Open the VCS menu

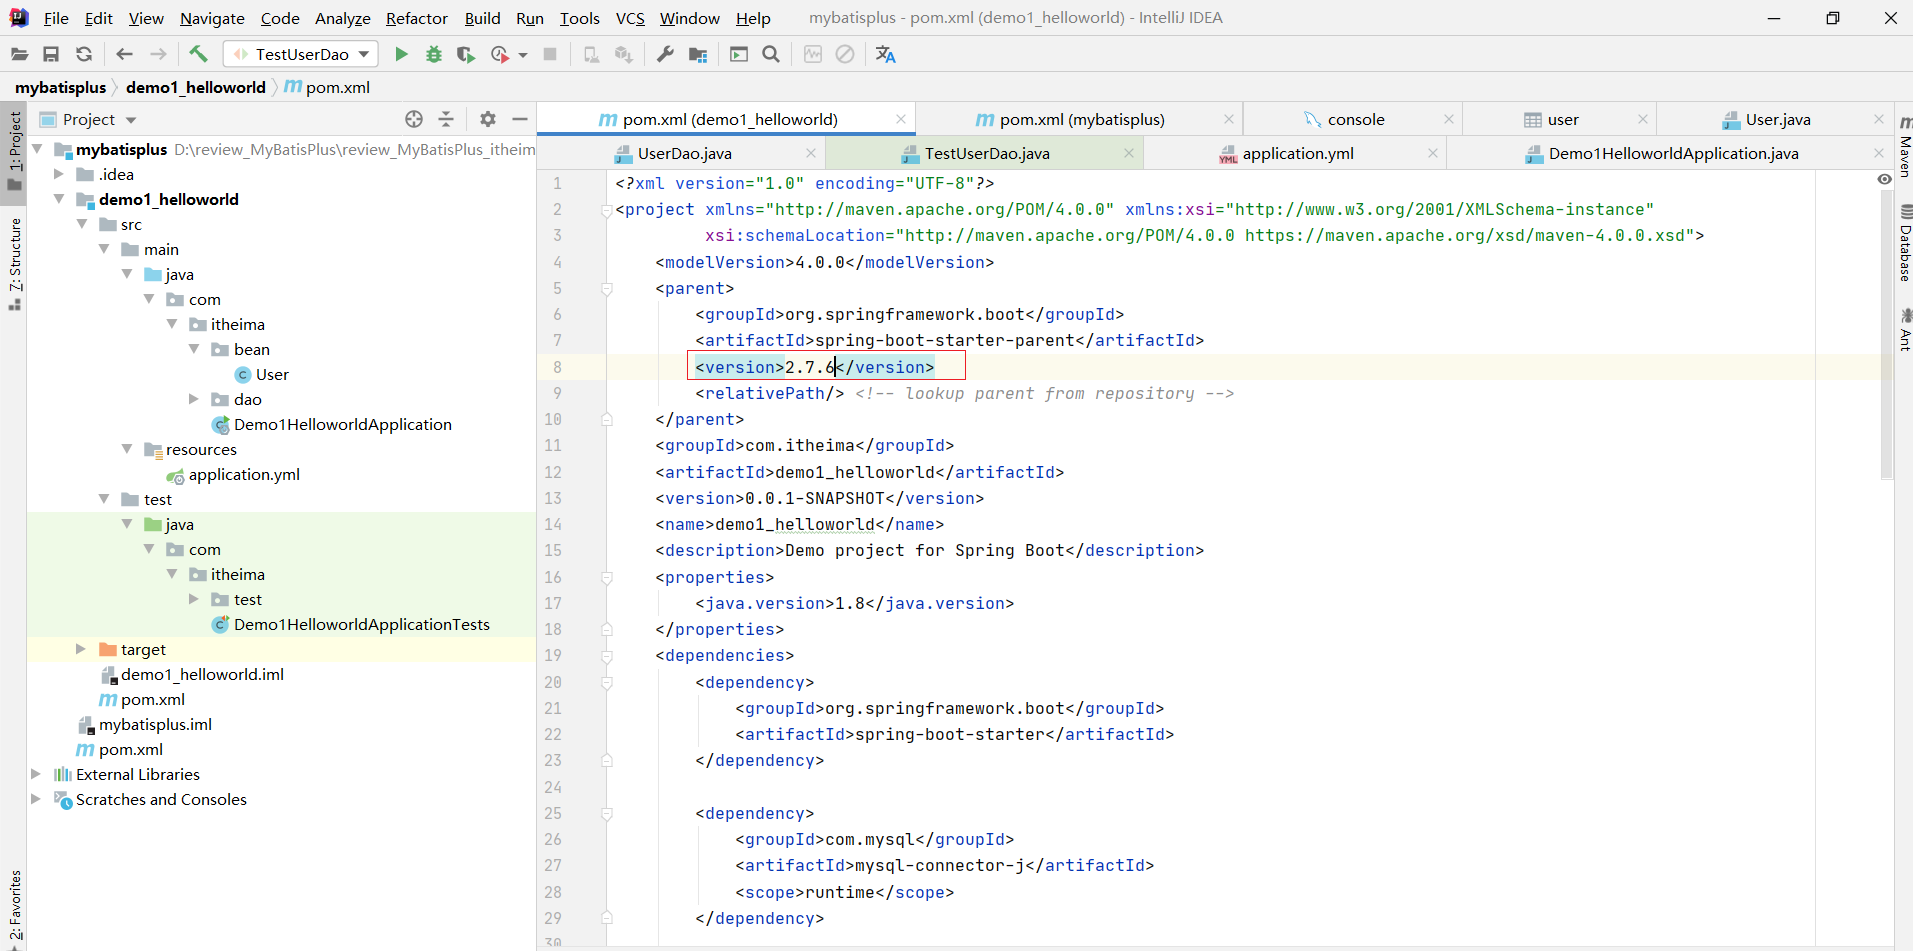(x=630, y=18)
